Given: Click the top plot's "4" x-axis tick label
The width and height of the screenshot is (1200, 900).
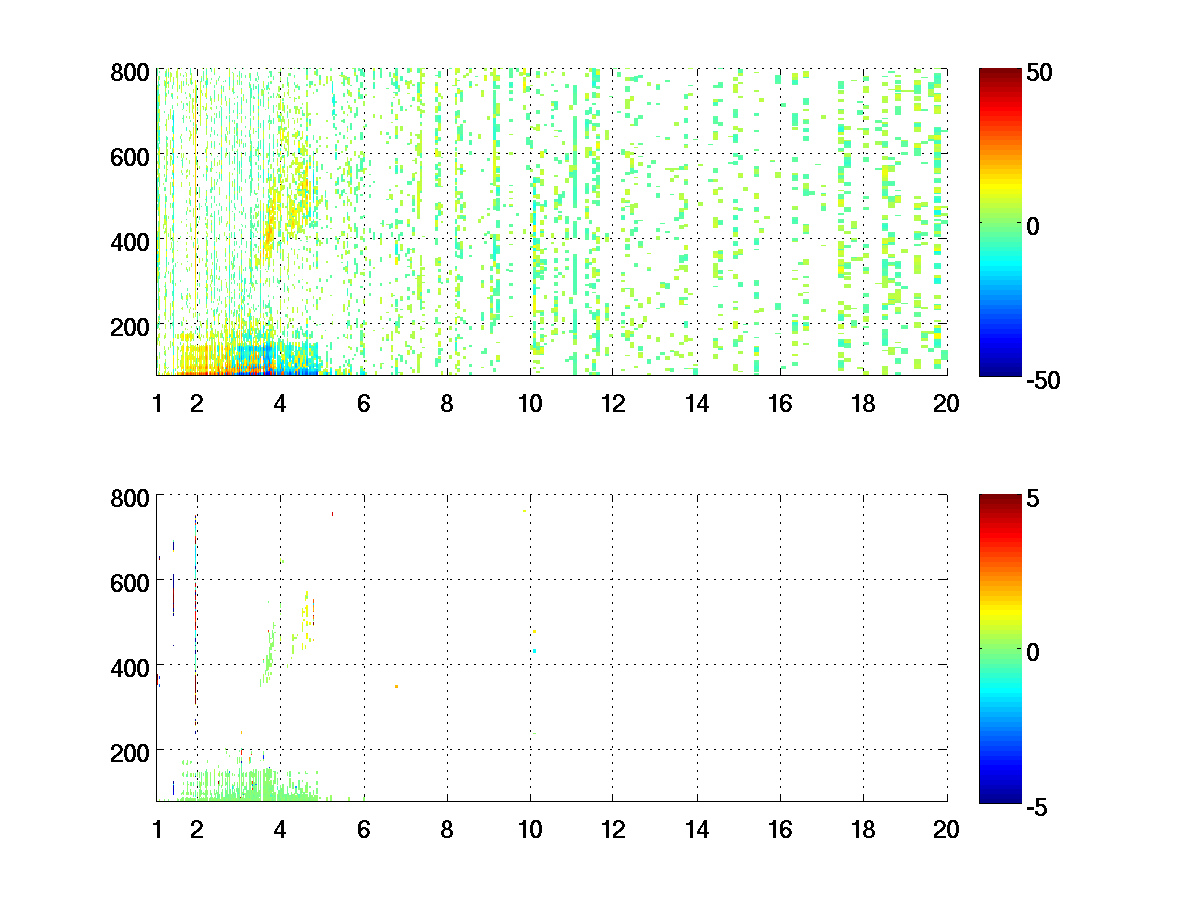Looking at the screenshot, I should [x=280, y=404].
